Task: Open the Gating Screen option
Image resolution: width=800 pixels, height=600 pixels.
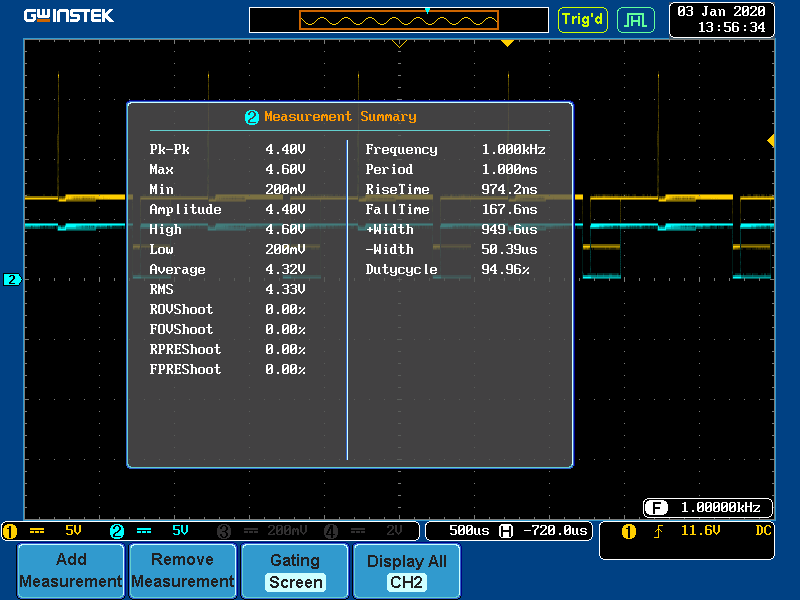Action: click(x=295, y=571)
